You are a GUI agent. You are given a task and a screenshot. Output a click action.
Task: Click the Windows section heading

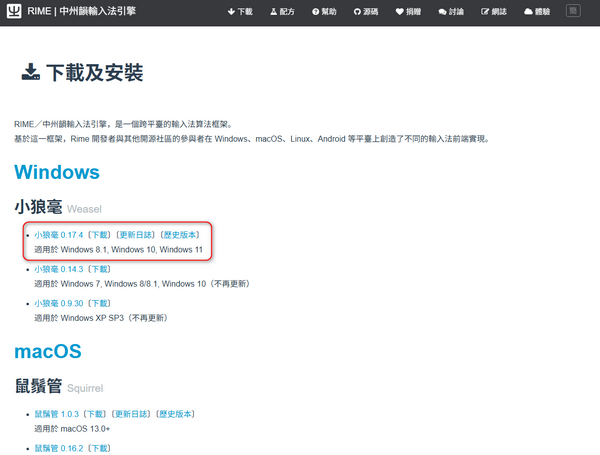tap(57, 172)
